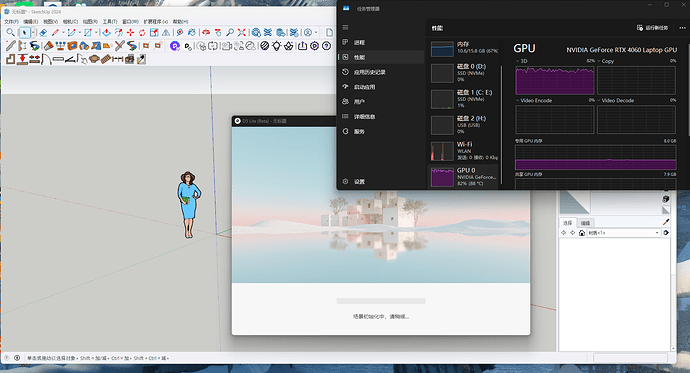Click the light bulb icon in D5 toolbar

click(276, 46)
